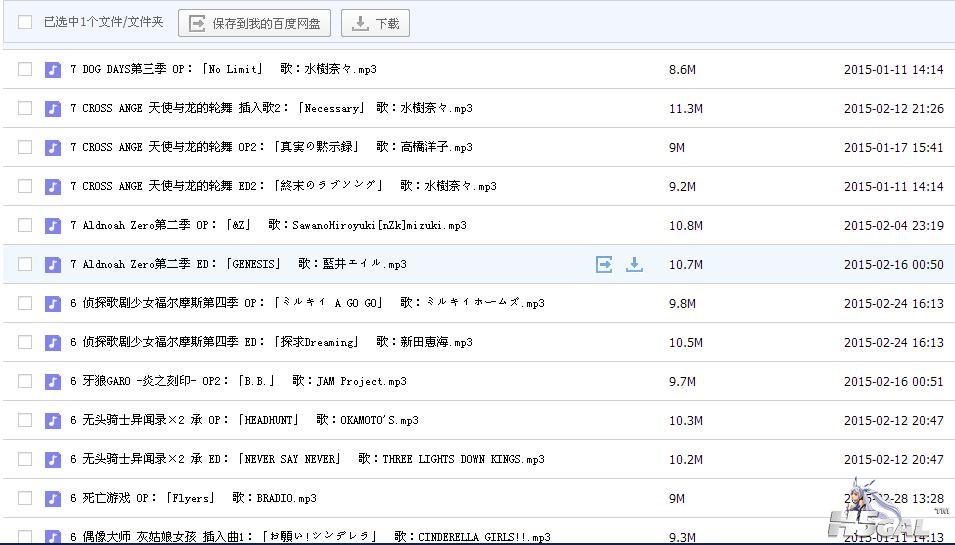
Task: Open 終末のラブソング mp3 file
Action: (x=283, y=186)
